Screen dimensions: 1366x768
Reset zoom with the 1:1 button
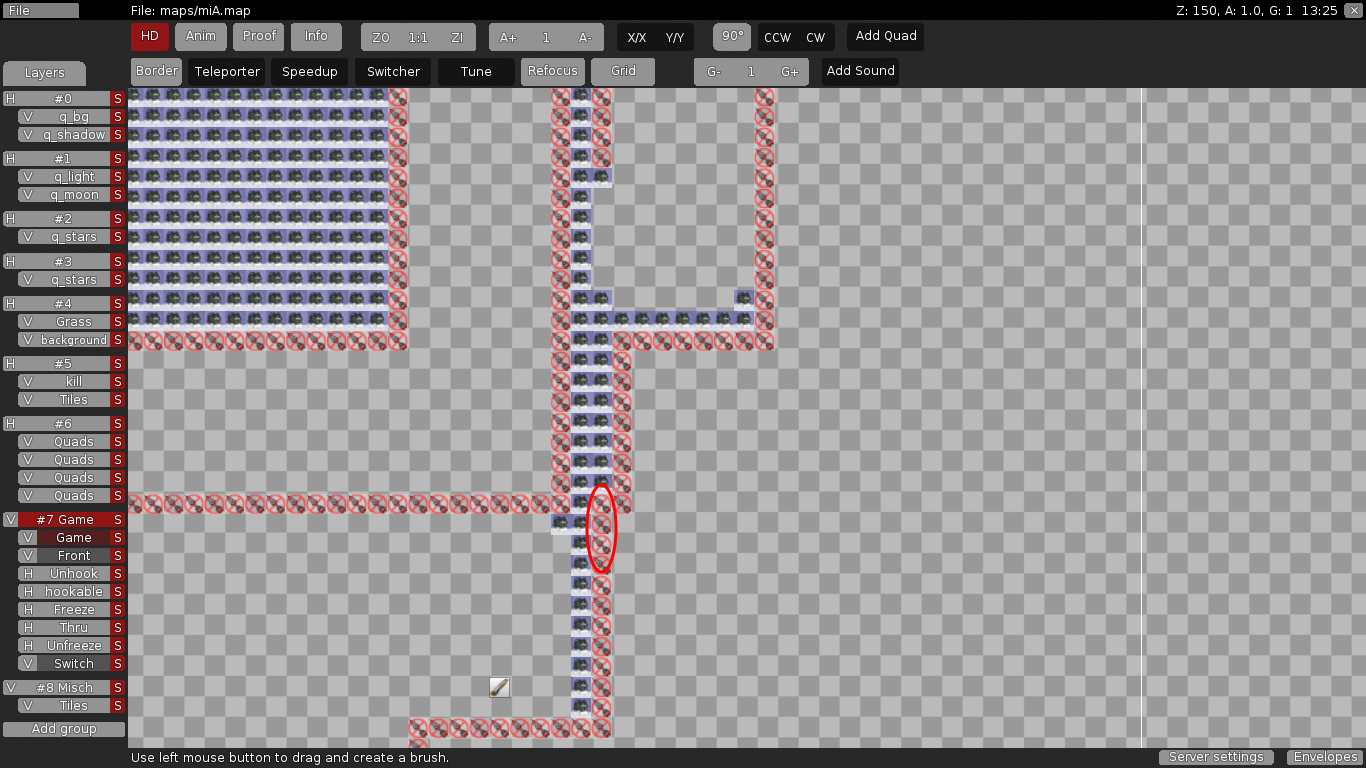coord(418,38)
